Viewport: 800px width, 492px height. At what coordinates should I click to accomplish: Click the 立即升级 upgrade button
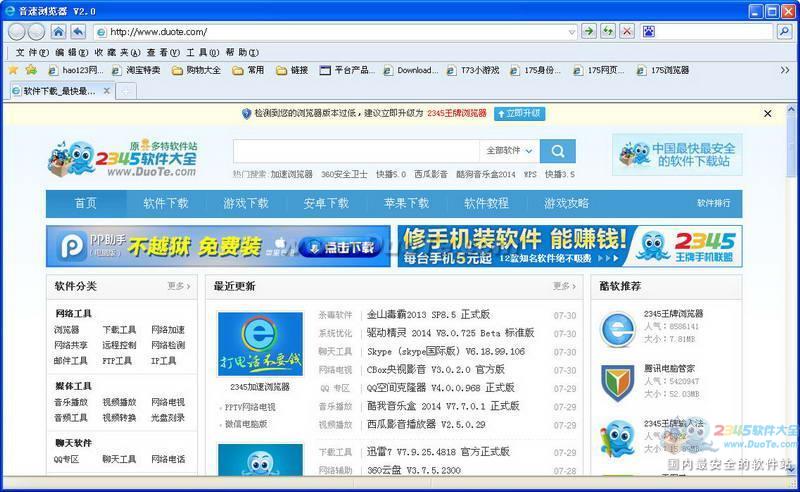[518, 113]
